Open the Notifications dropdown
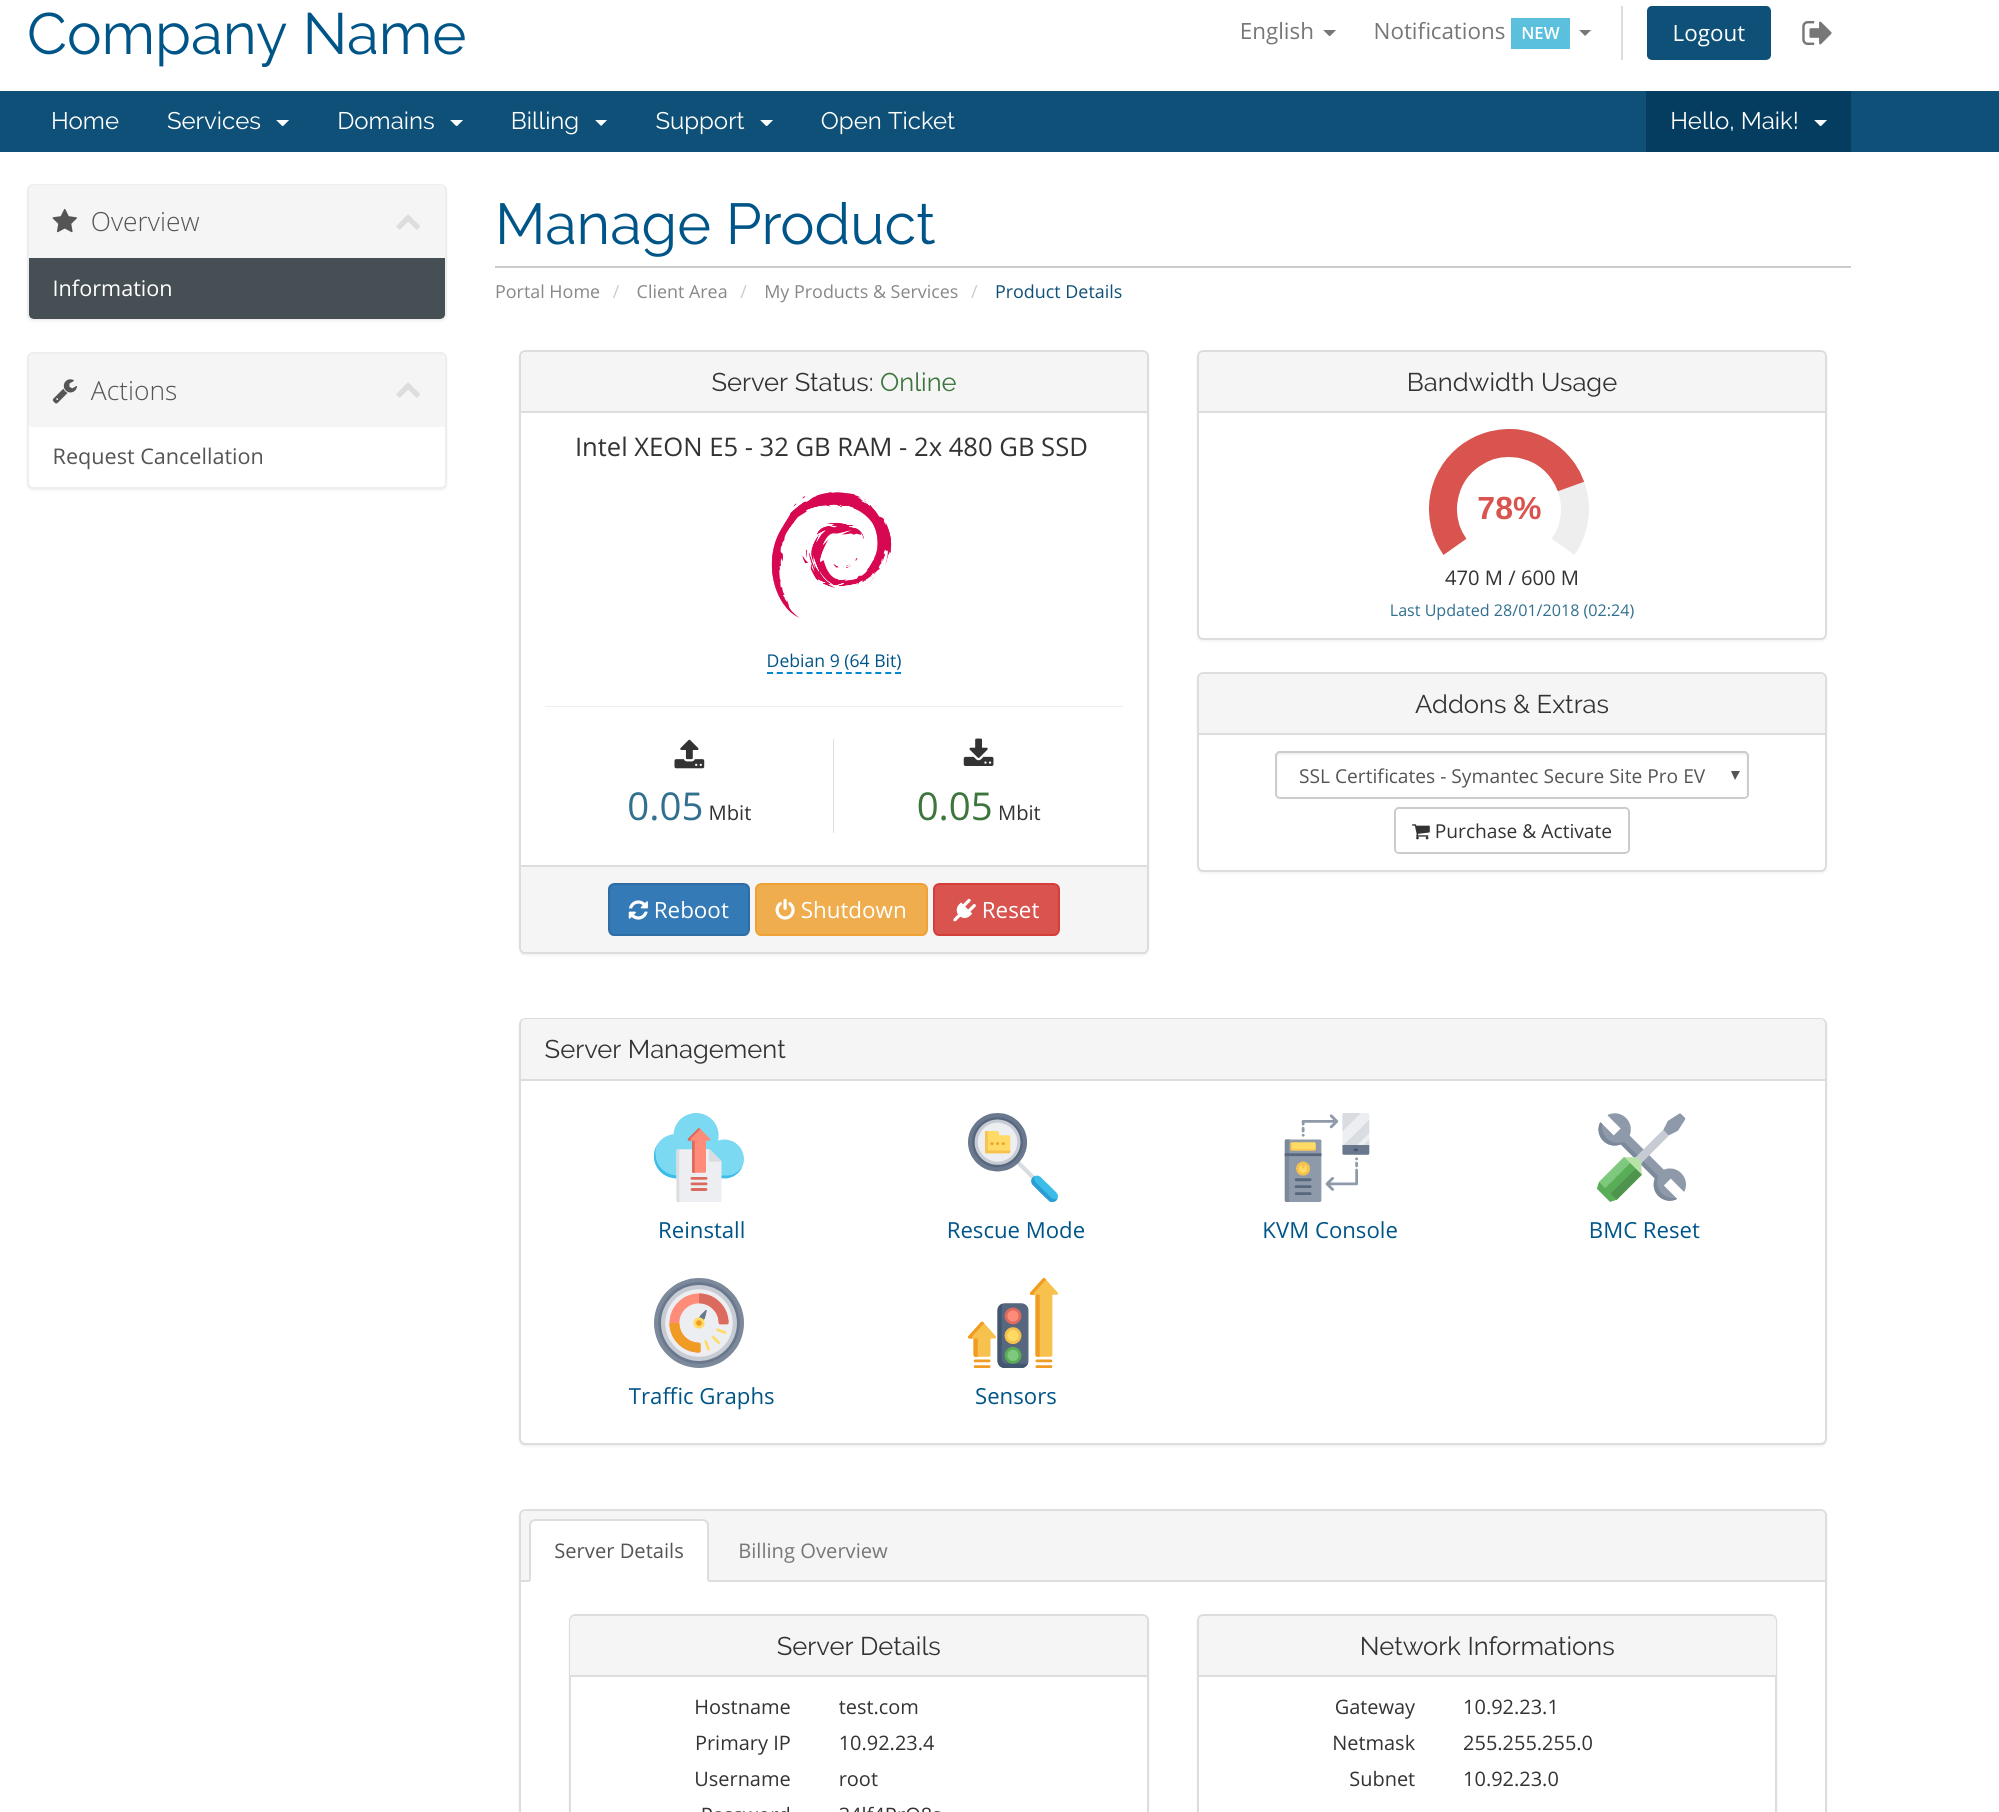 1482,32
